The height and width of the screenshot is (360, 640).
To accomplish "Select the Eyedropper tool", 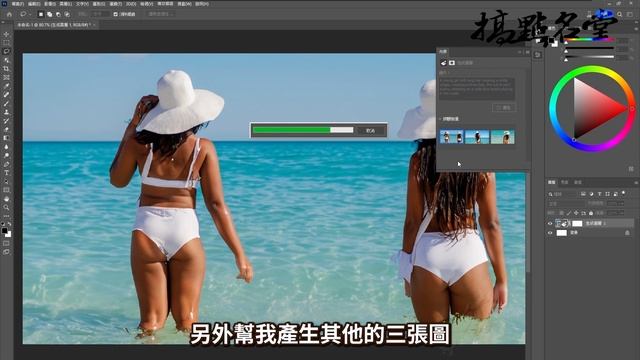I will click(x=6, y=86).
